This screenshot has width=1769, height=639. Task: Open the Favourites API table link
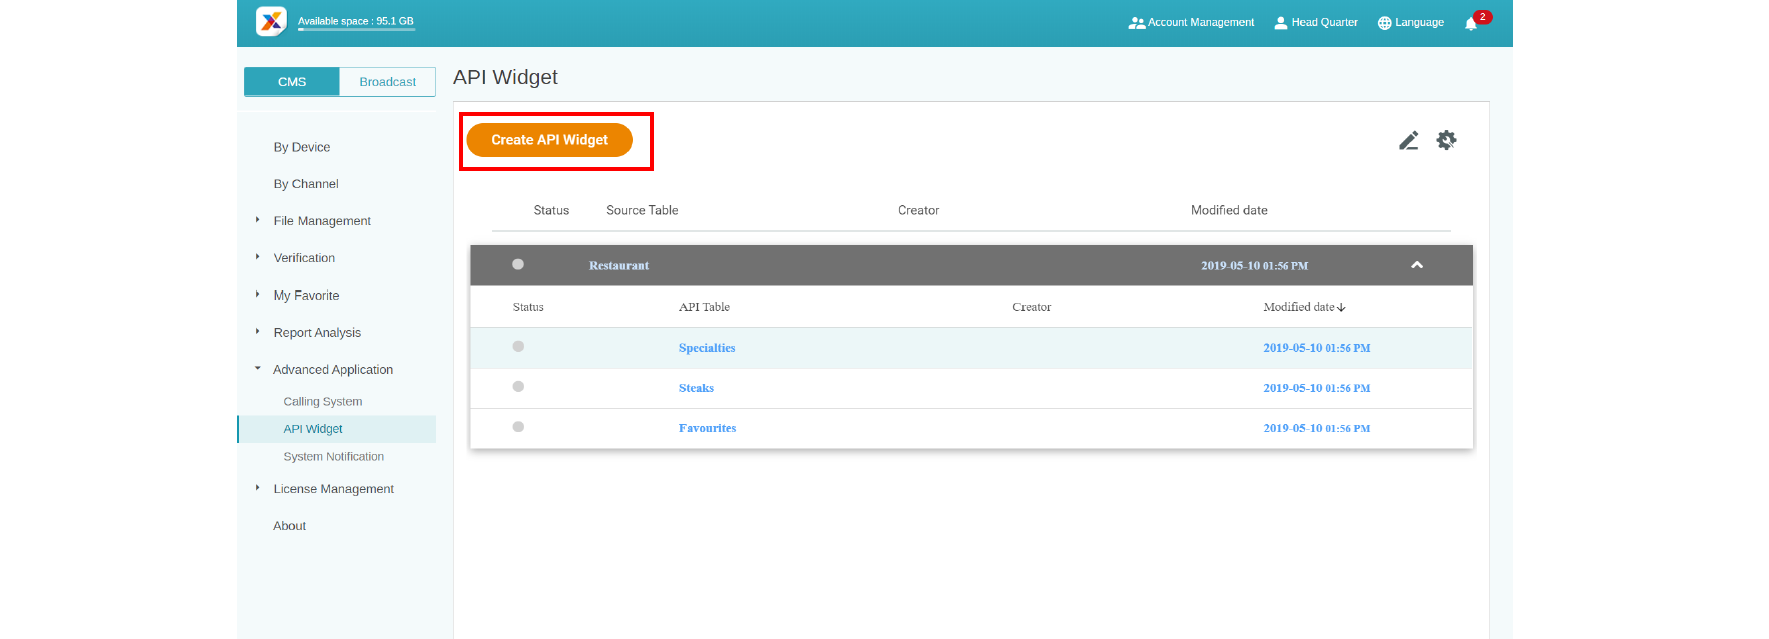[707, 428]
